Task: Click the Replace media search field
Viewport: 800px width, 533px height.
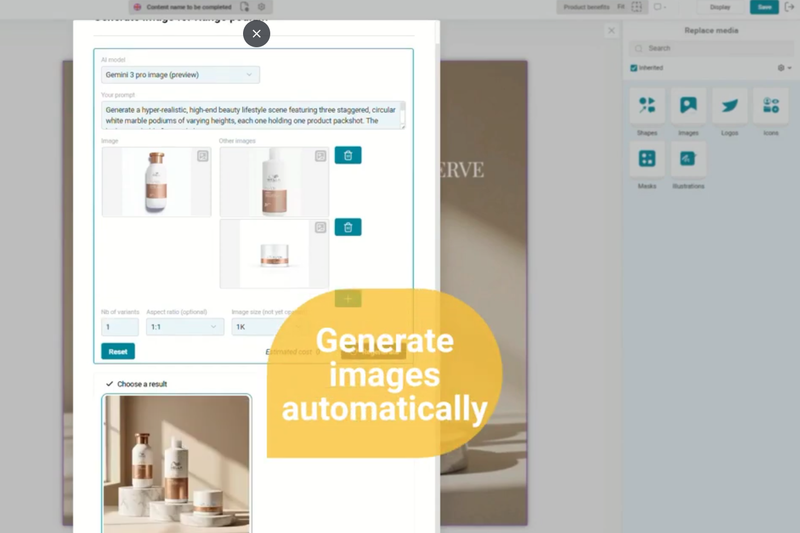Action: [711, 48]
